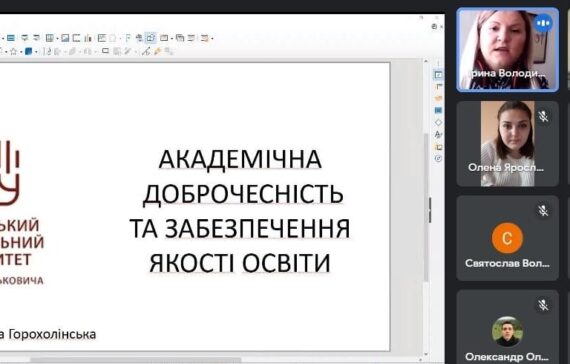Click the blue 3D object icon

(28, 51)
